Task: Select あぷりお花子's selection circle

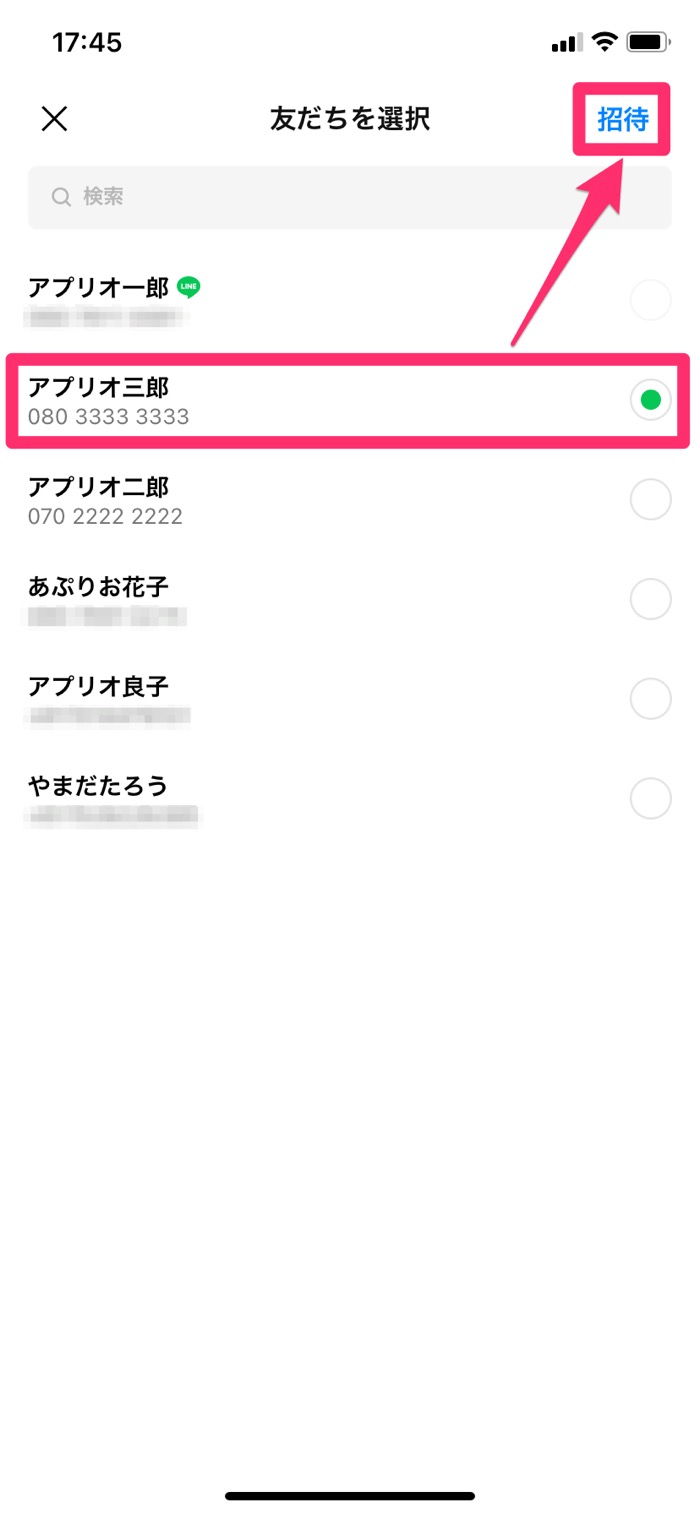Action: 651,598
